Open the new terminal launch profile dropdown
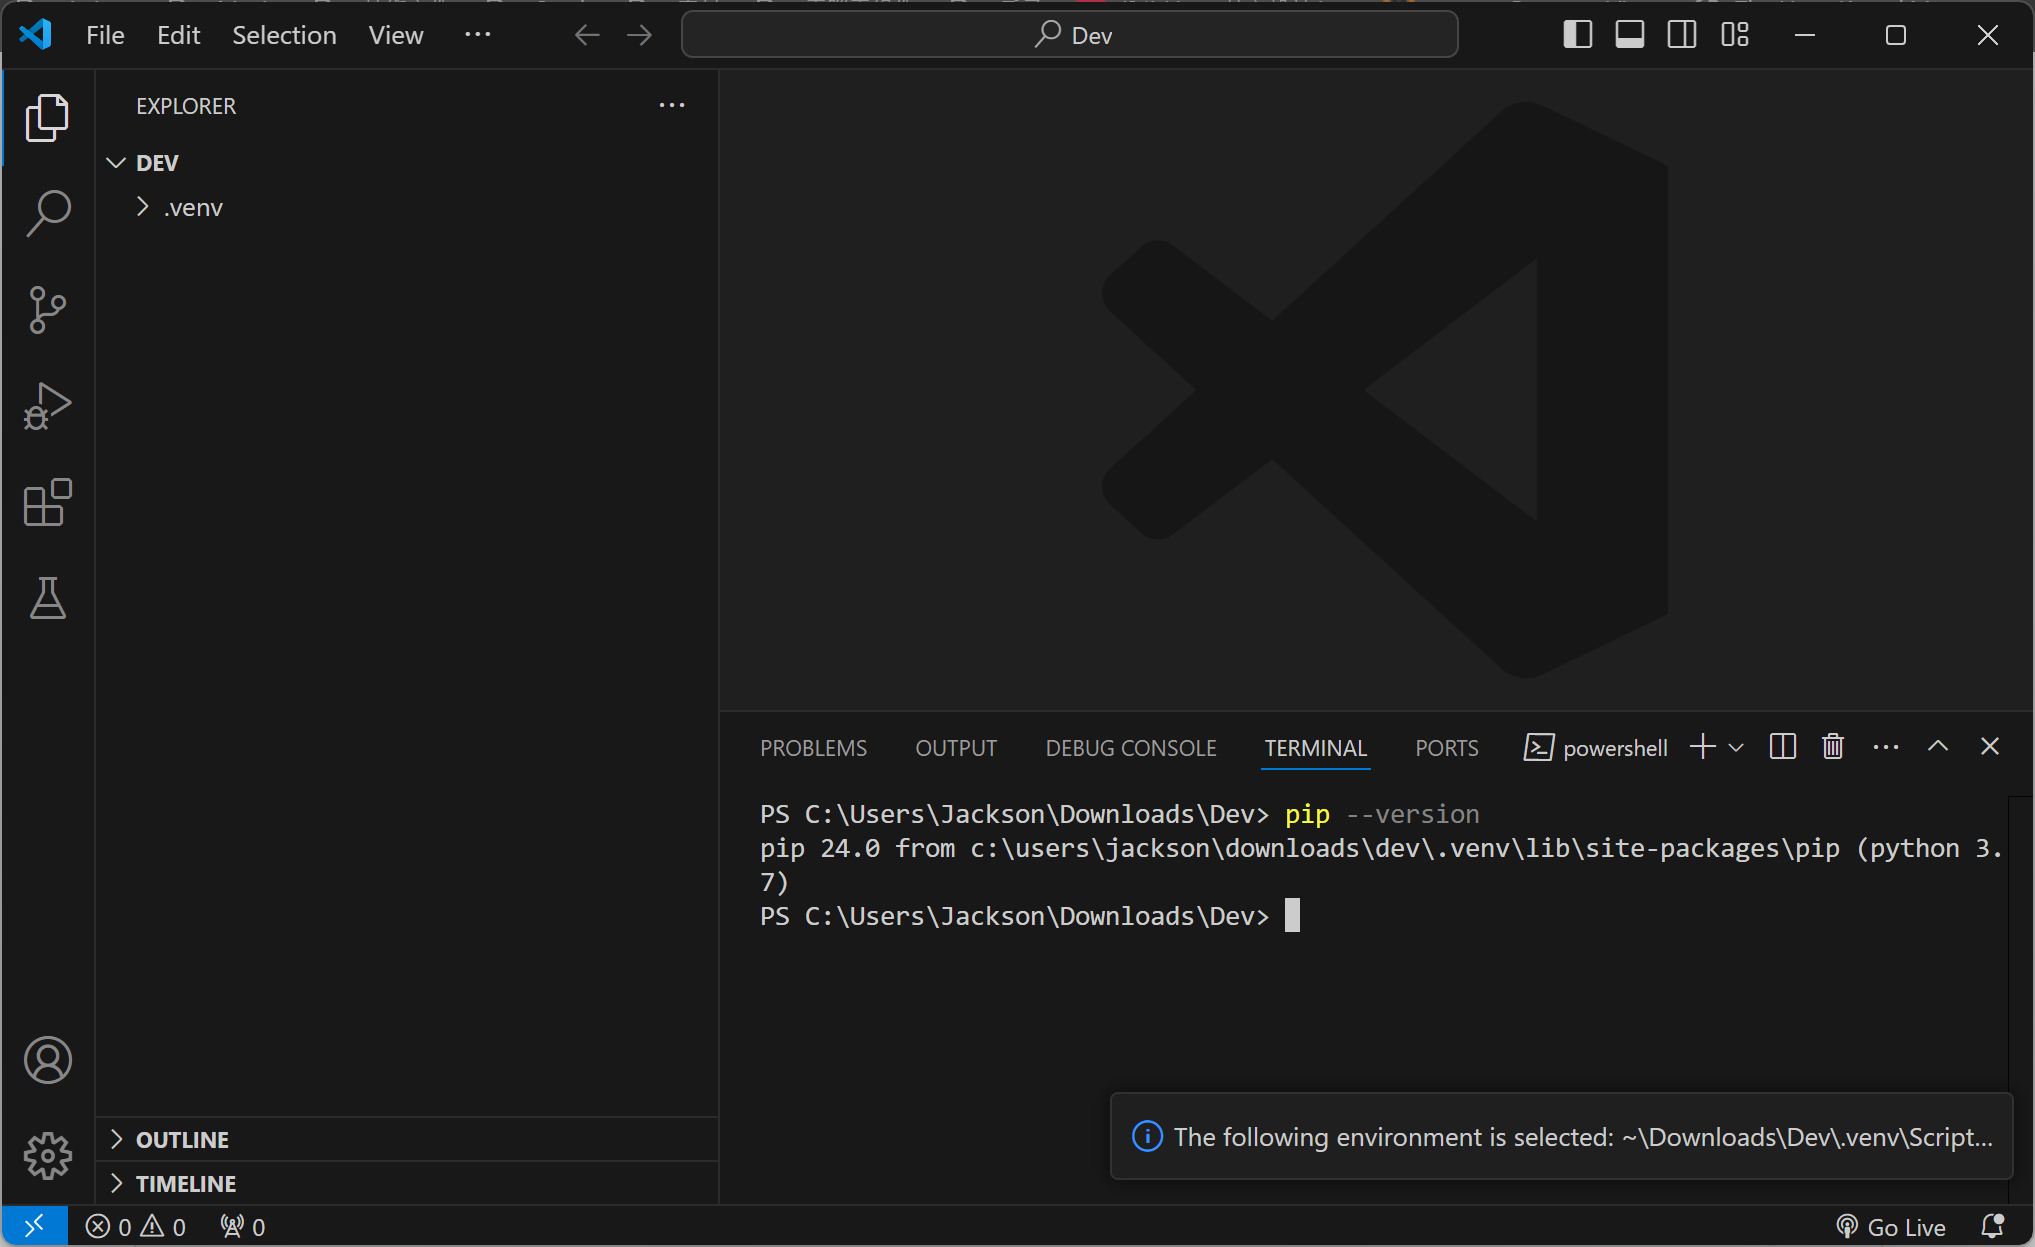 [1736, 748]
